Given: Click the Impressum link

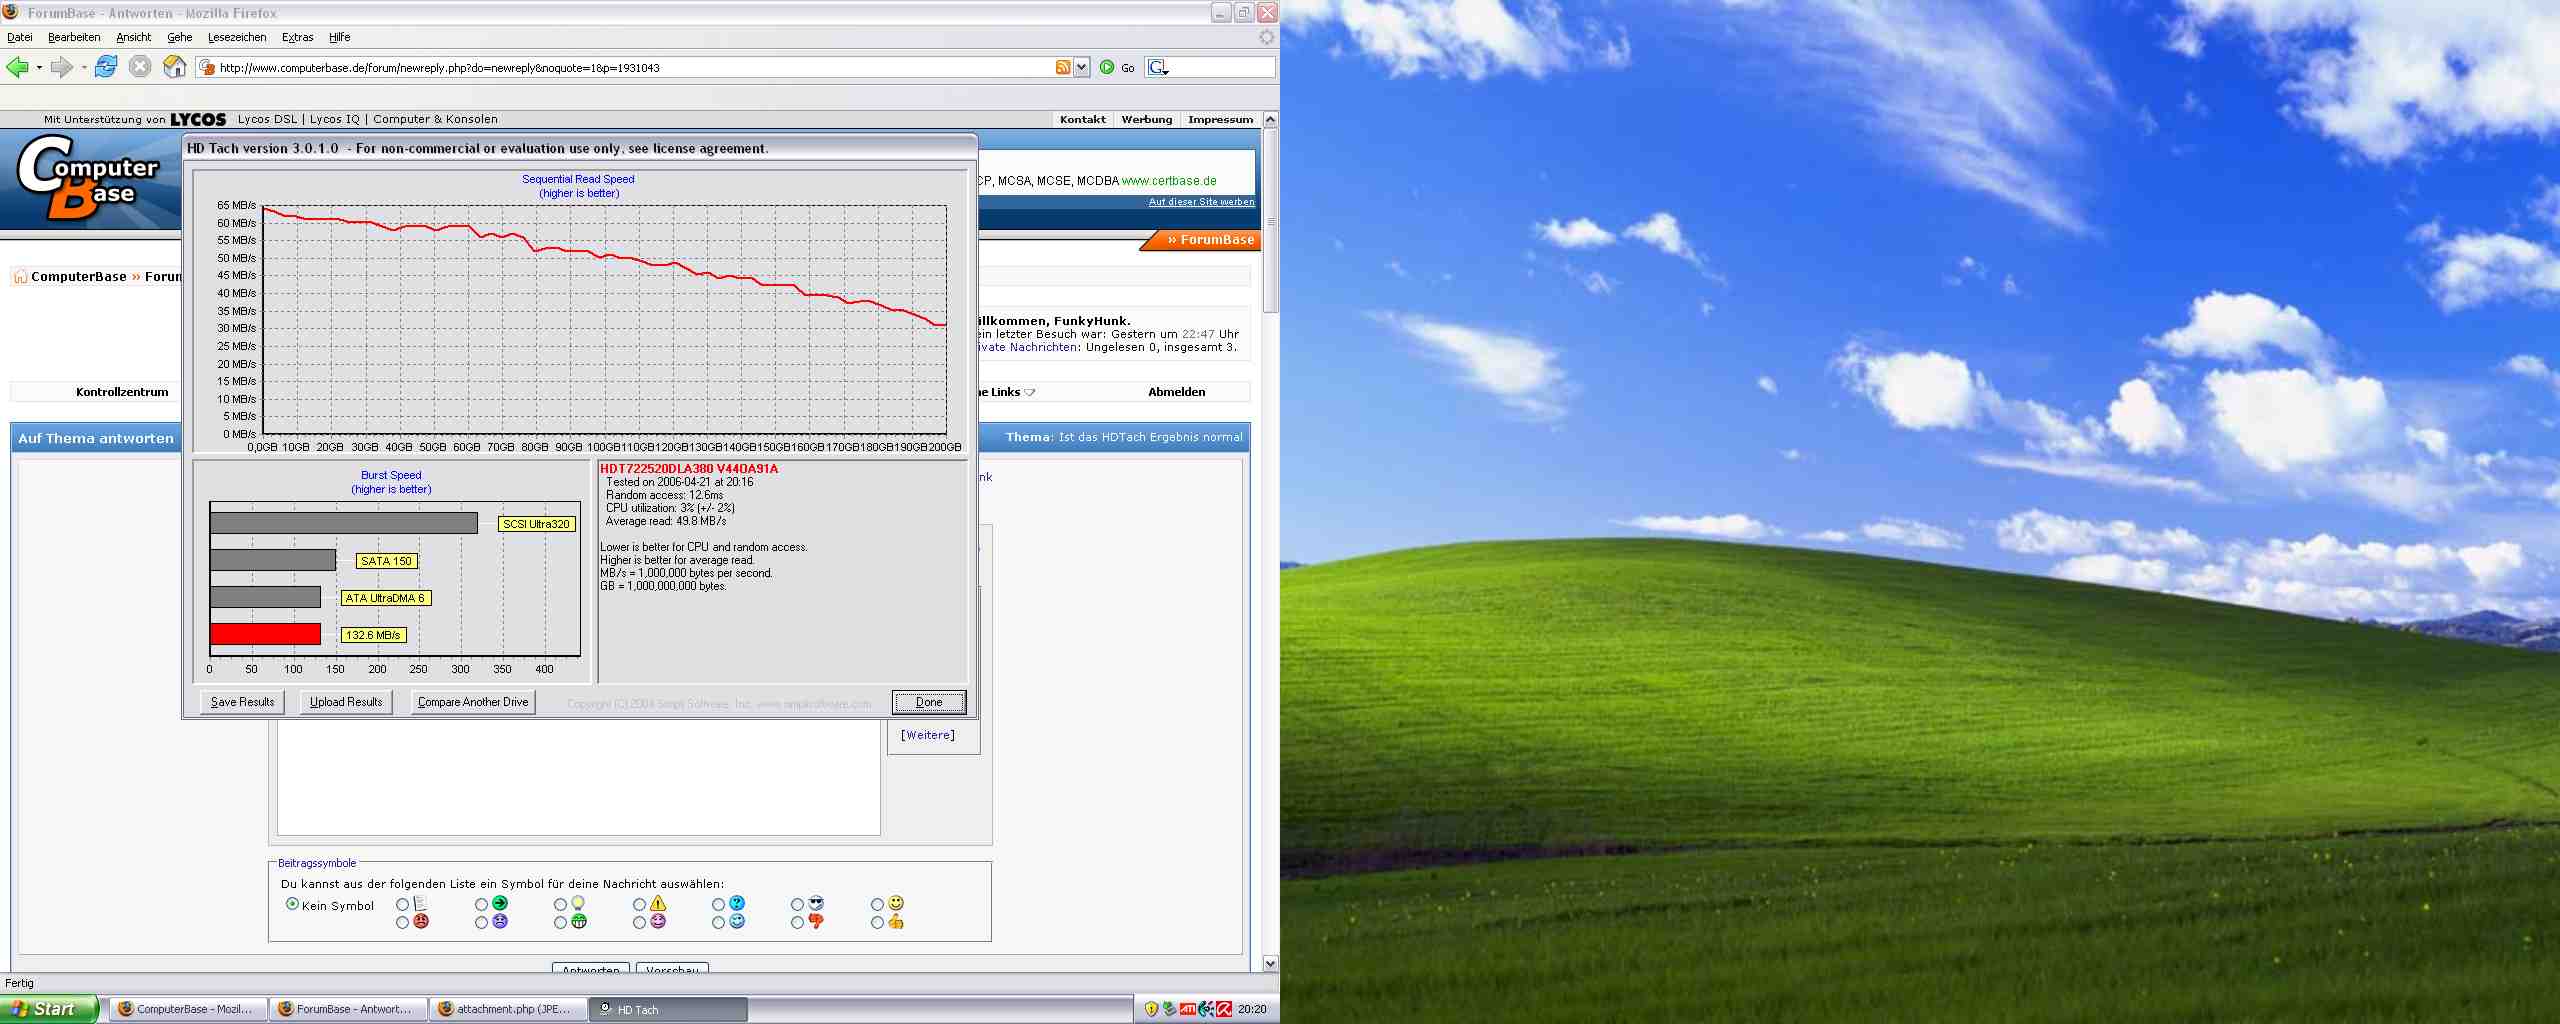Looking at the screenshot, I should tap(1220, 119).
